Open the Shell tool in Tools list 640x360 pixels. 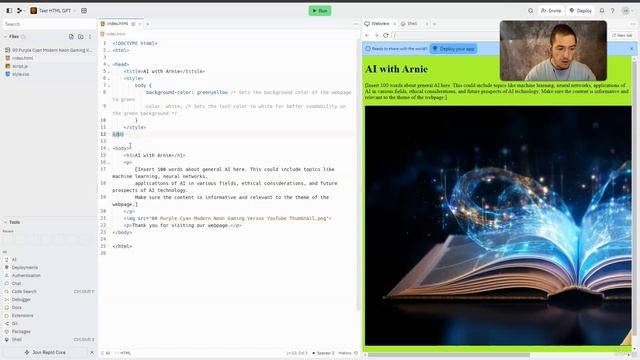pos(49,340)
